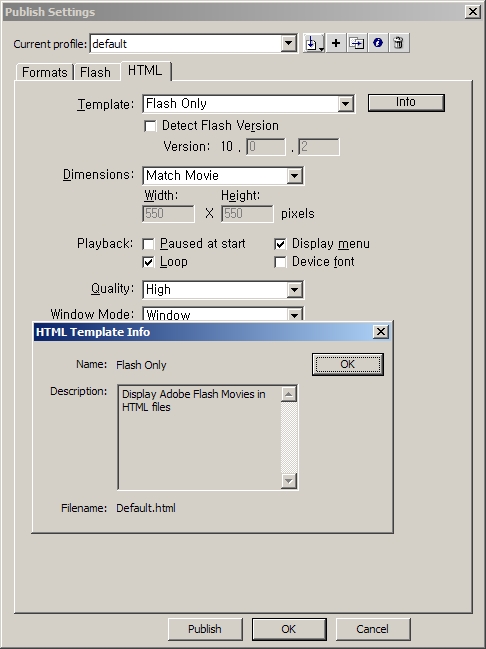
Task: Switch to the Flash tab
Action: tap(96, 72)
